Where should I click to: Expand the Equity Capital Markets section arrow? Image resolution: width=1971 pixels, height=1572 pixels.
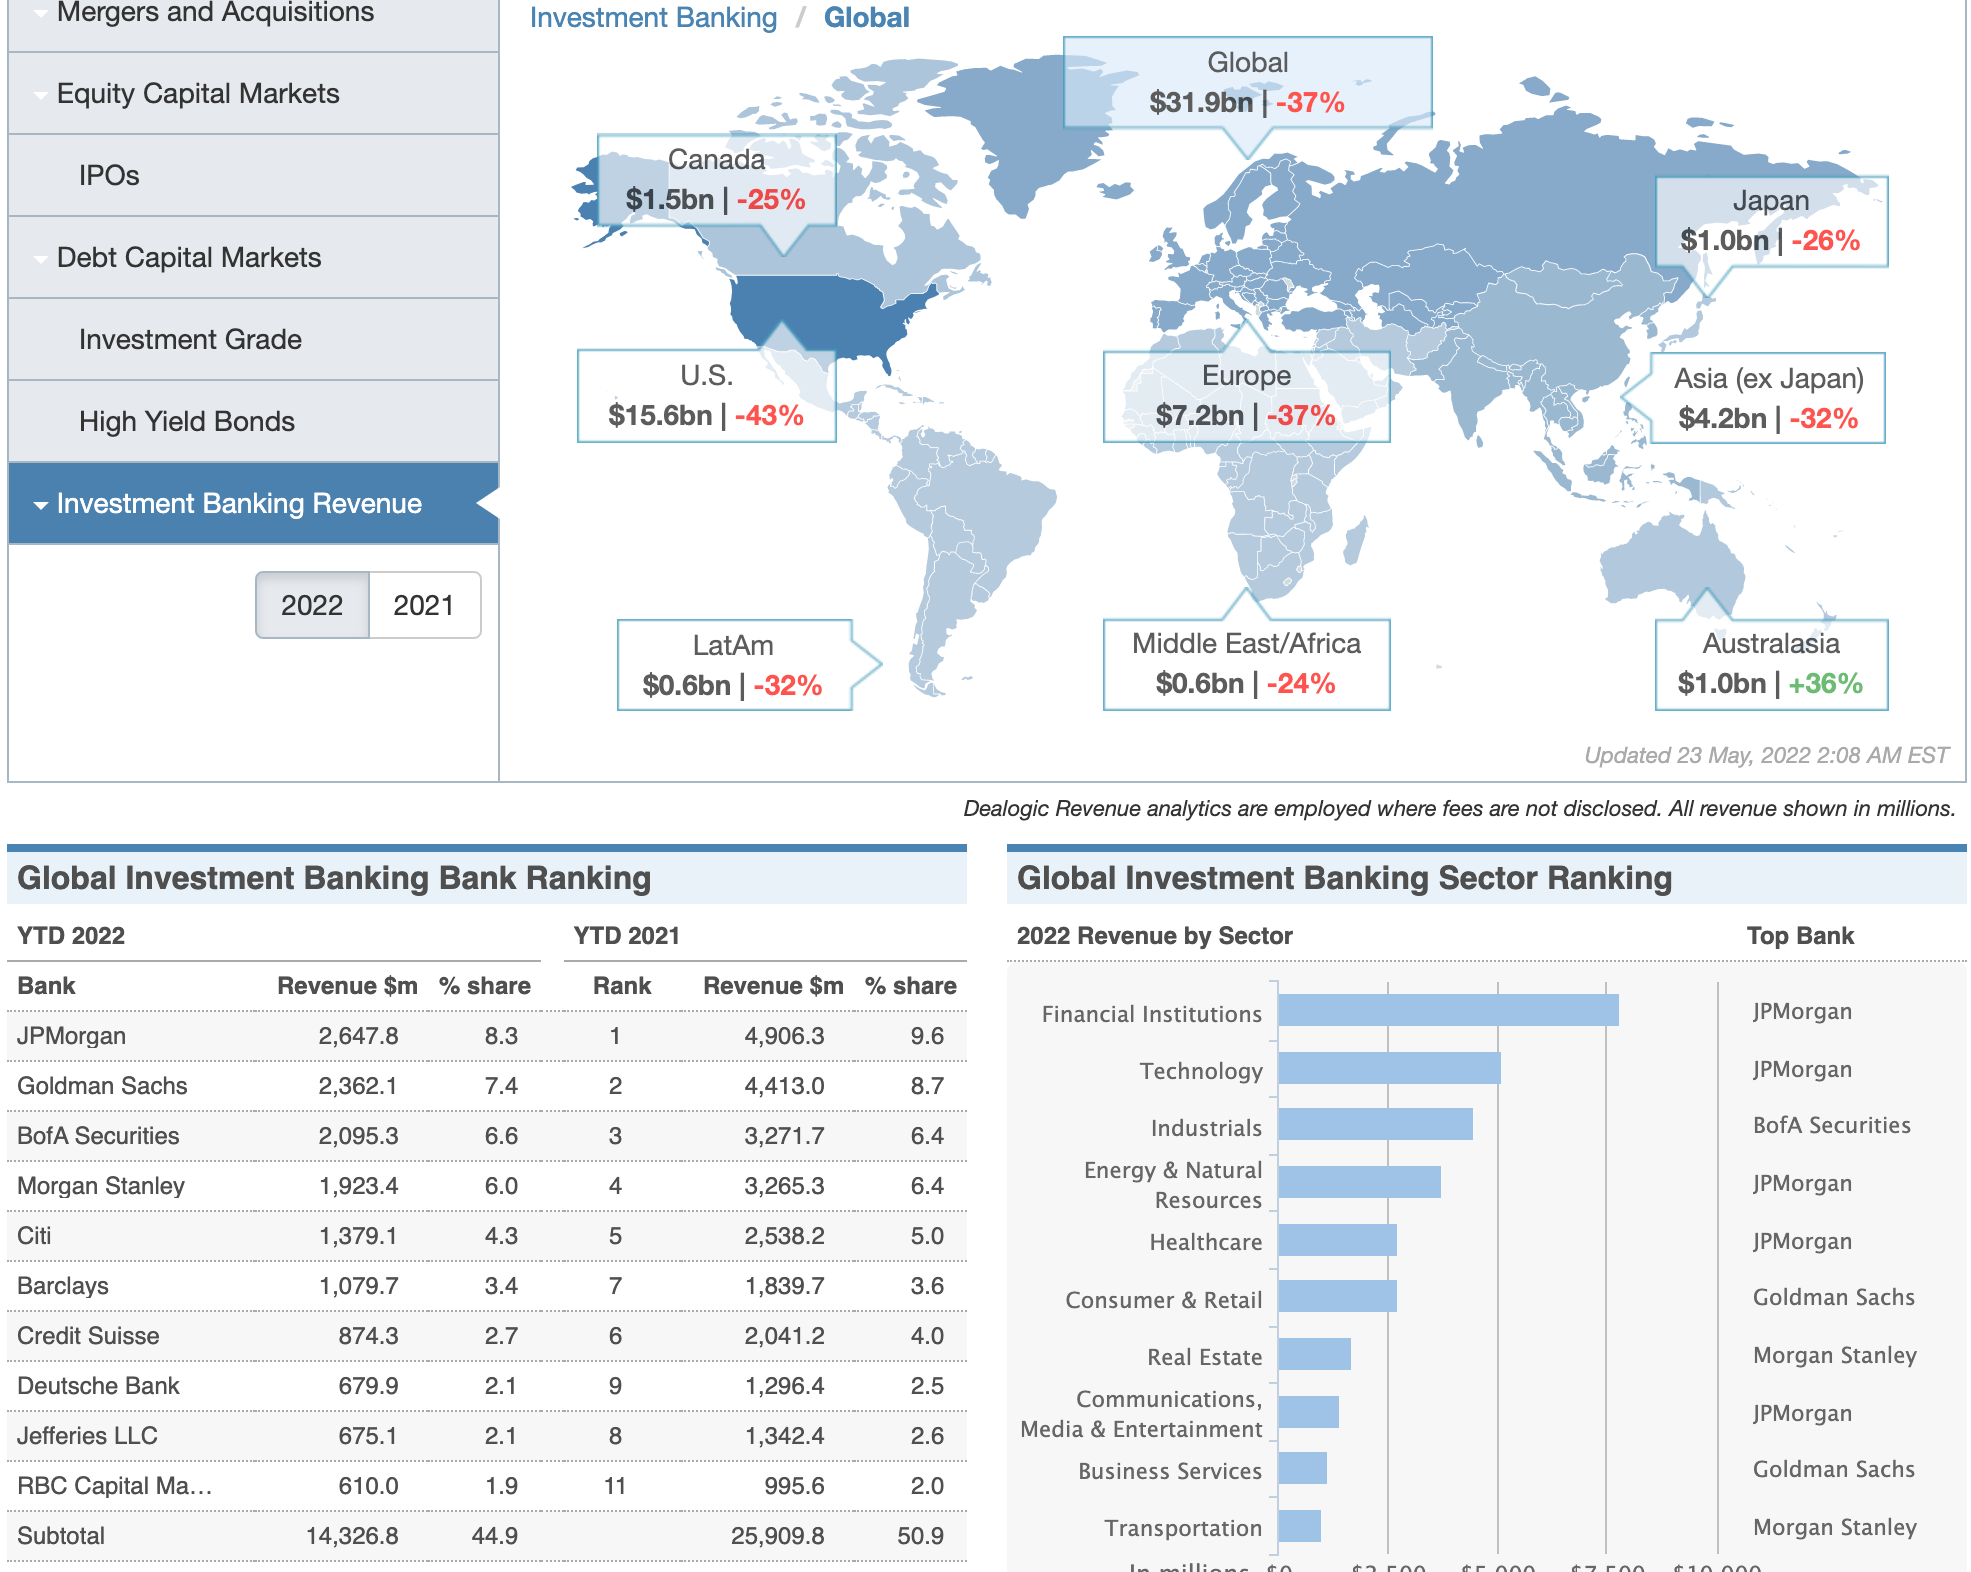pyautogui.click(x=41, y=95)
